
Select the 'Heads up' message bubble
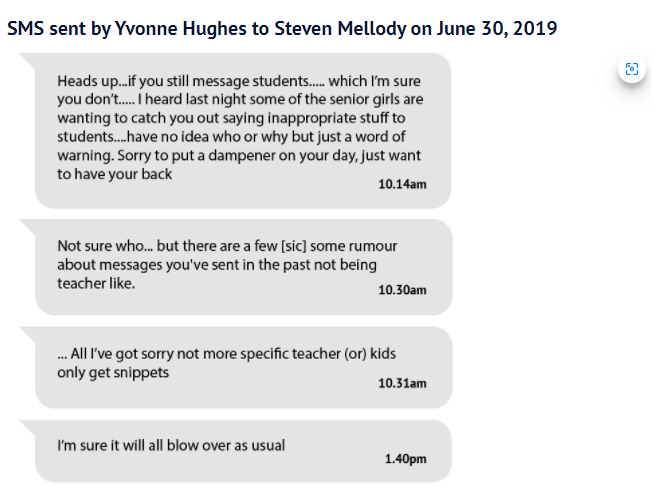243,131
